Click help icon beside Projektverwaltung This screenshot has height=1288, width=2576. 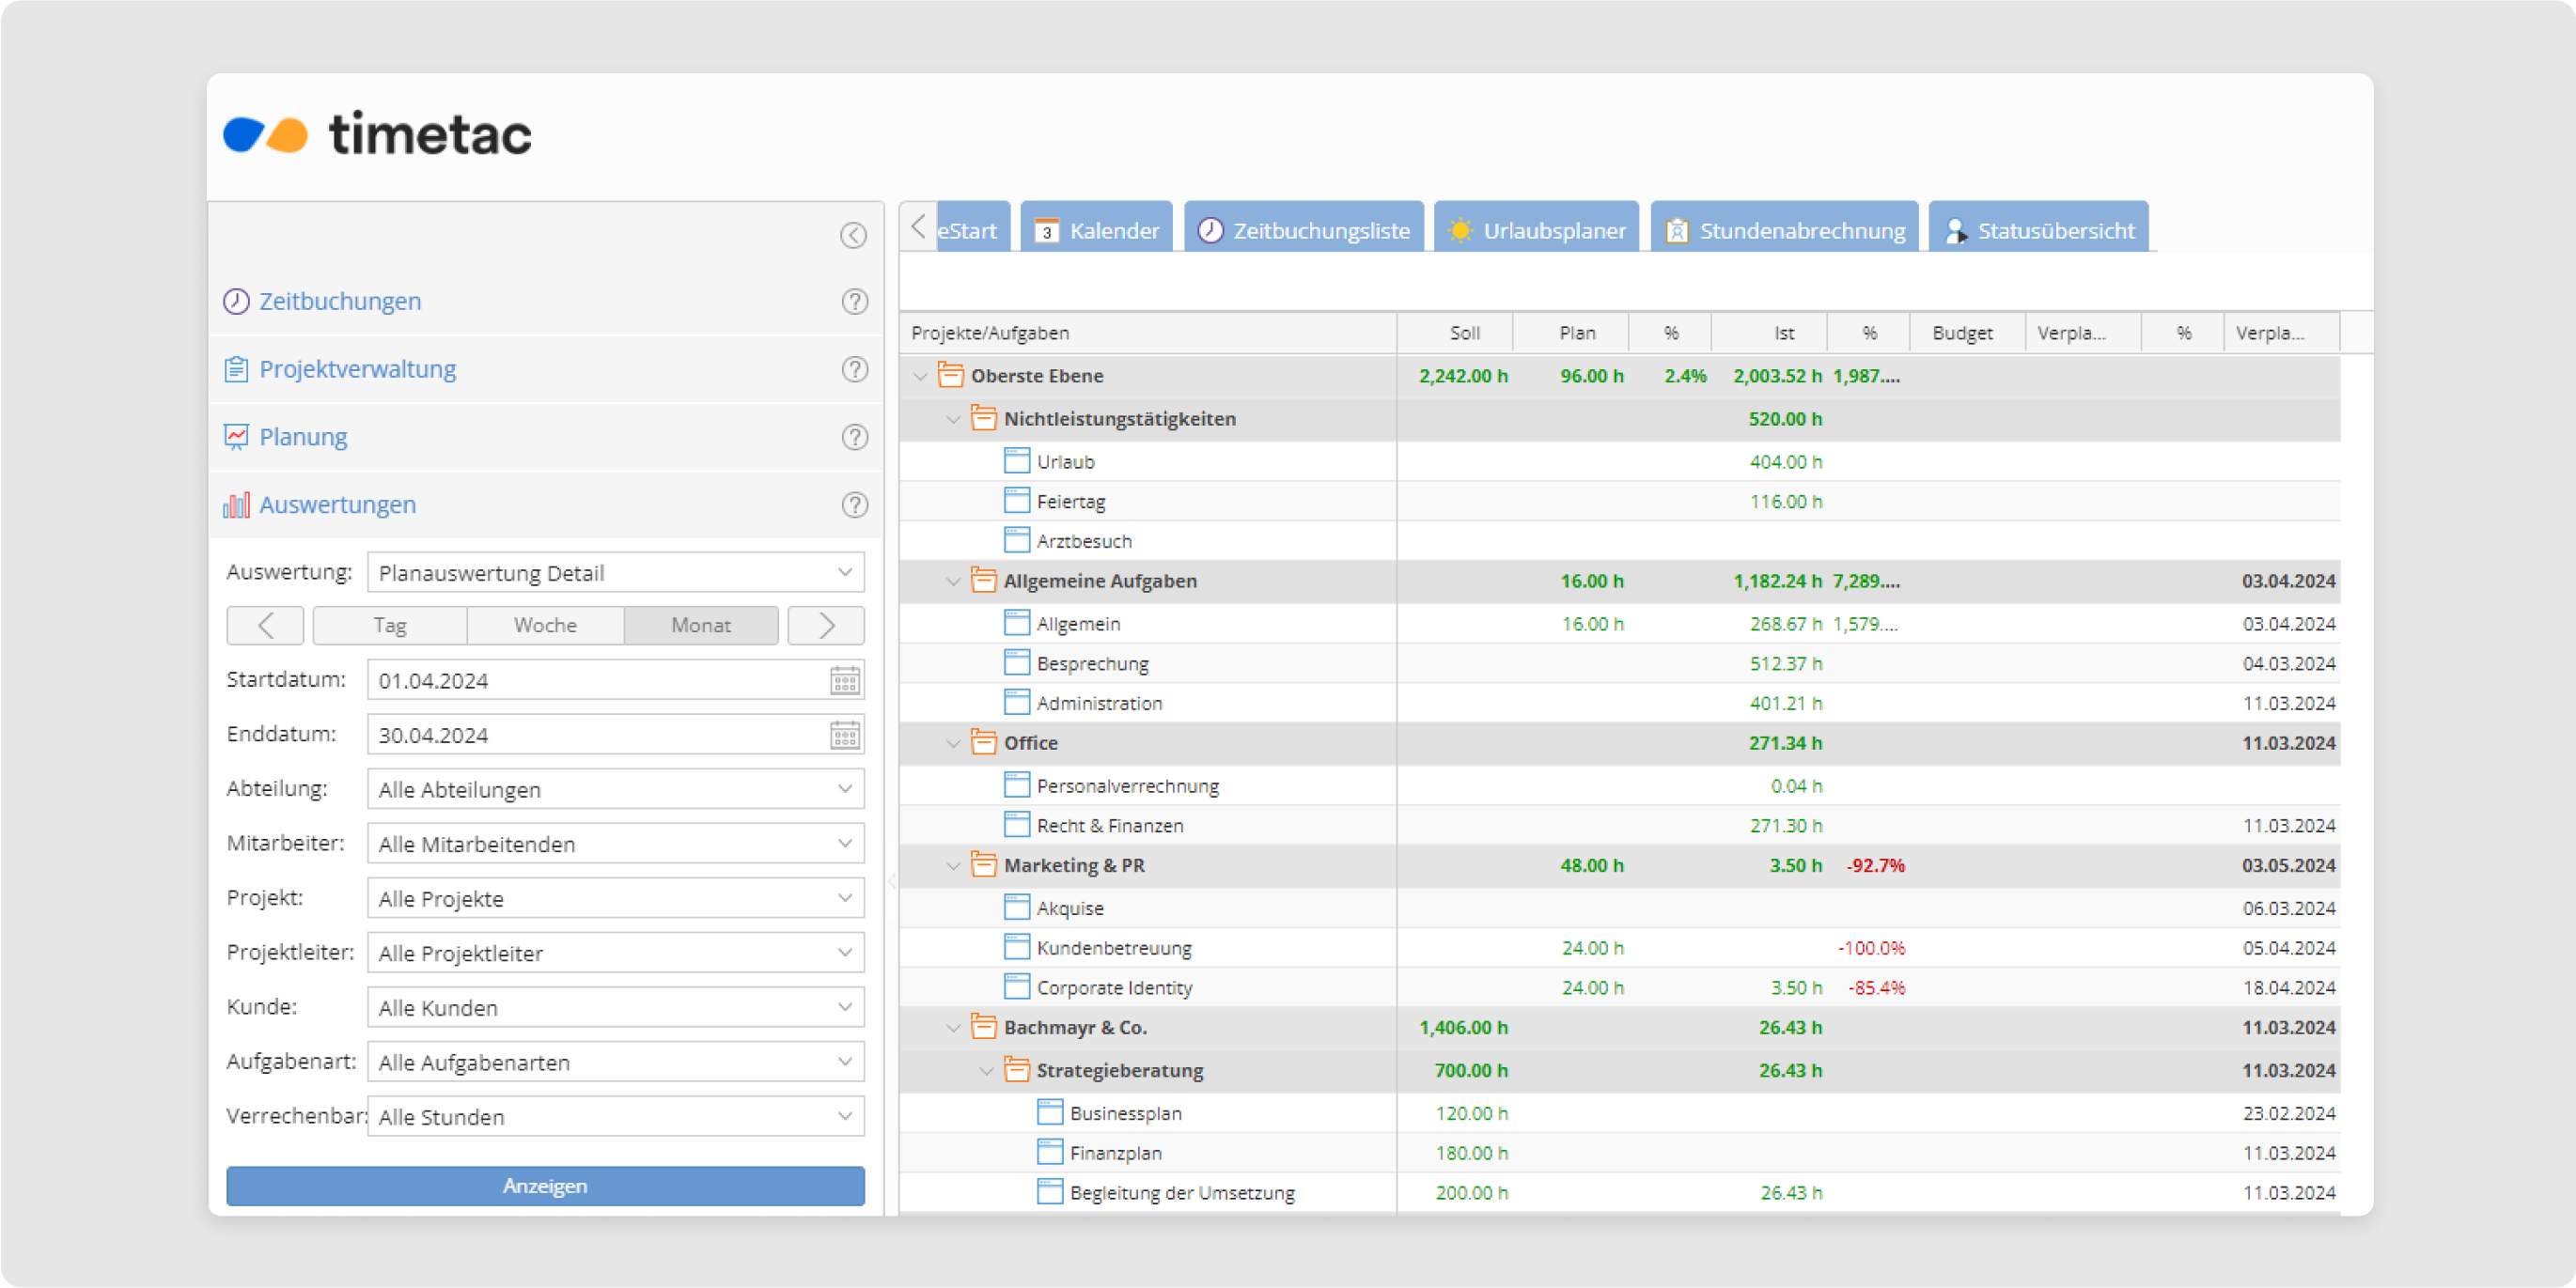pos(854,369)
